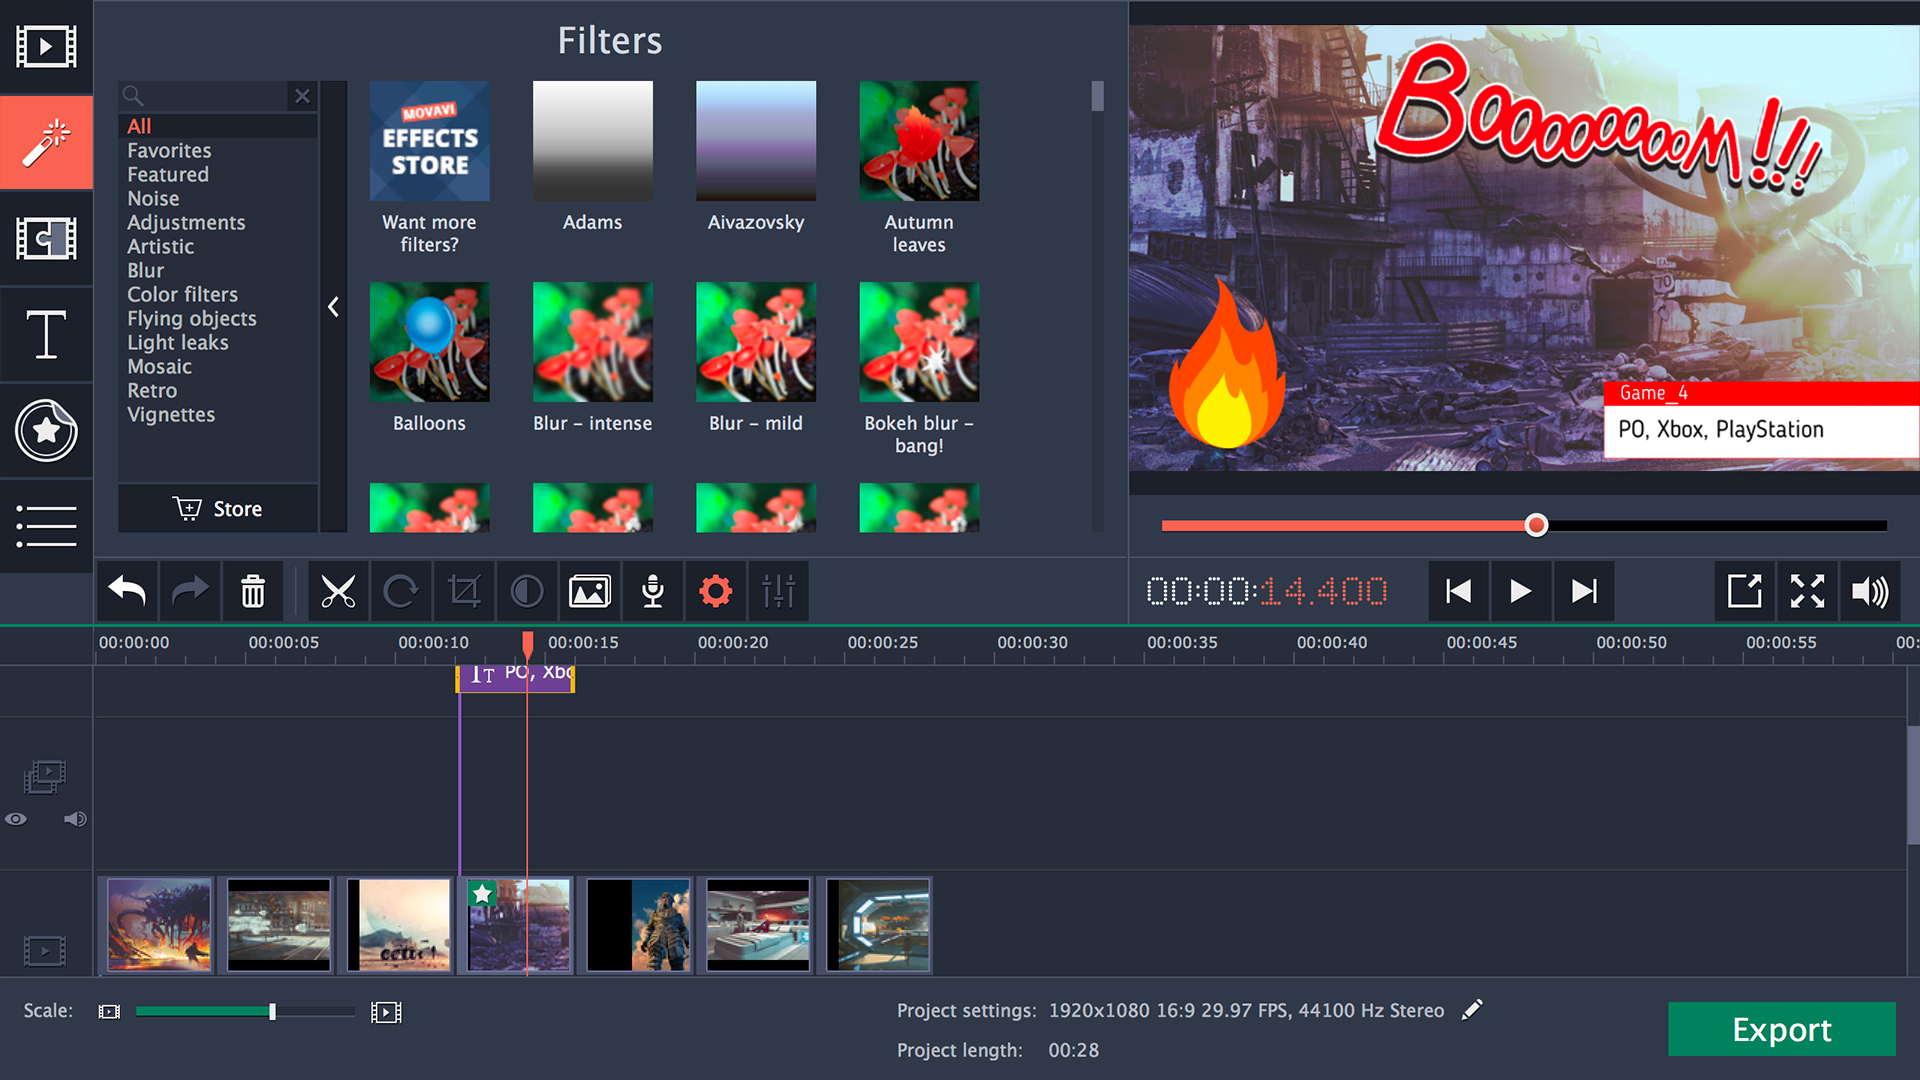1920x1080 pixels.
Task: Select the Crop tool
Action: (x=464, y=591)
